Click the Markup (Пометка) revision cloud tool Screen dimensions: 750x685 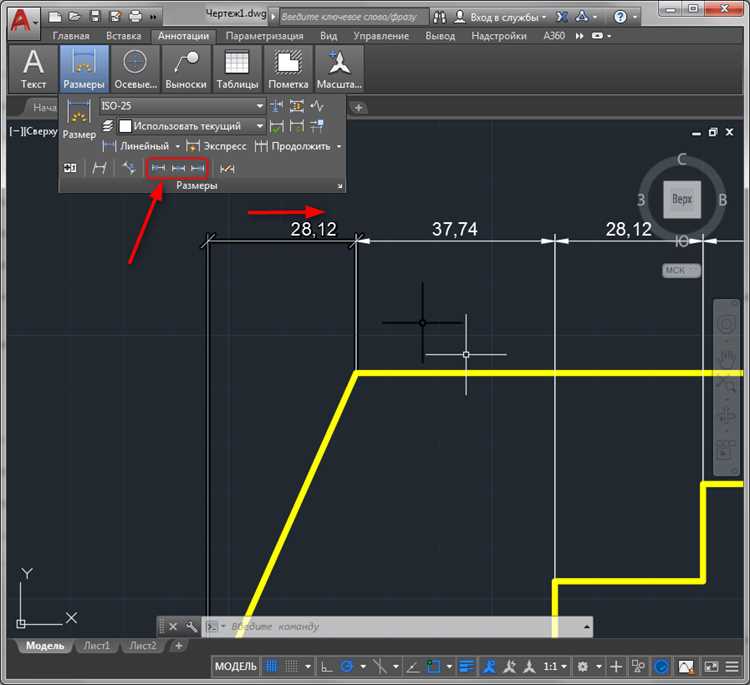click(x=288, y=68)
